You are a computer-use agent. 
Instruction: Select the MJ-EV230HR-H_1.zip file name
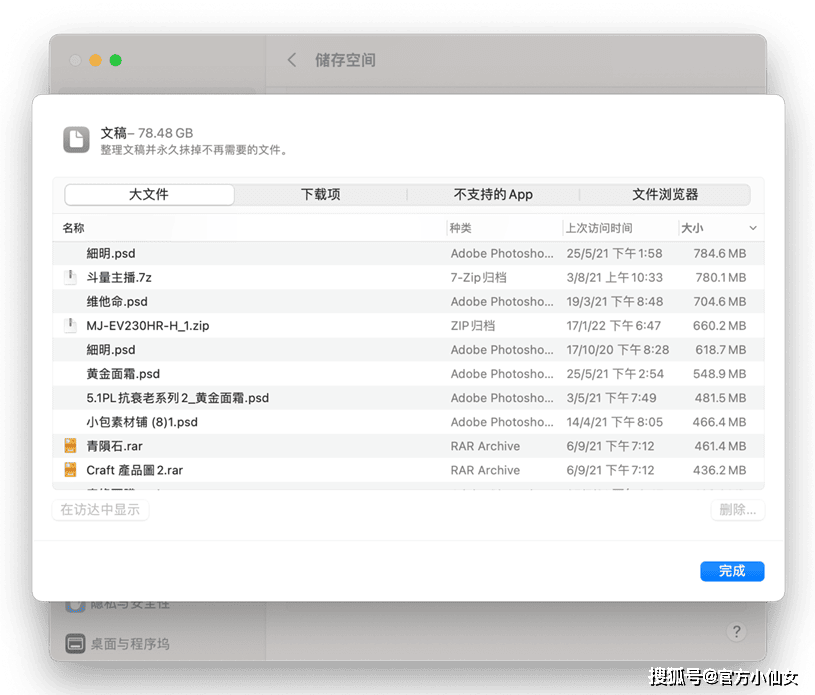[x=148, y=325]
